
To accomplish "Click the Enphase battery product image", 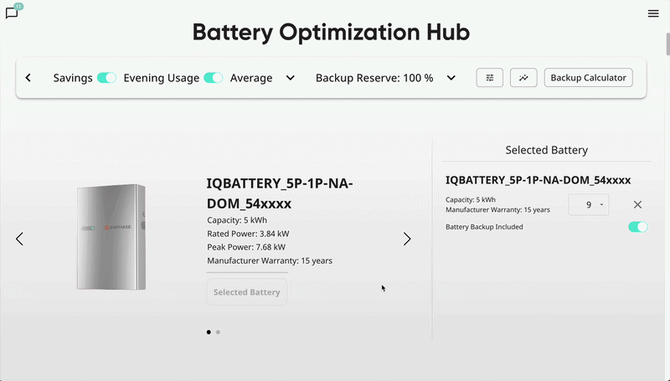I will (111, 237).
